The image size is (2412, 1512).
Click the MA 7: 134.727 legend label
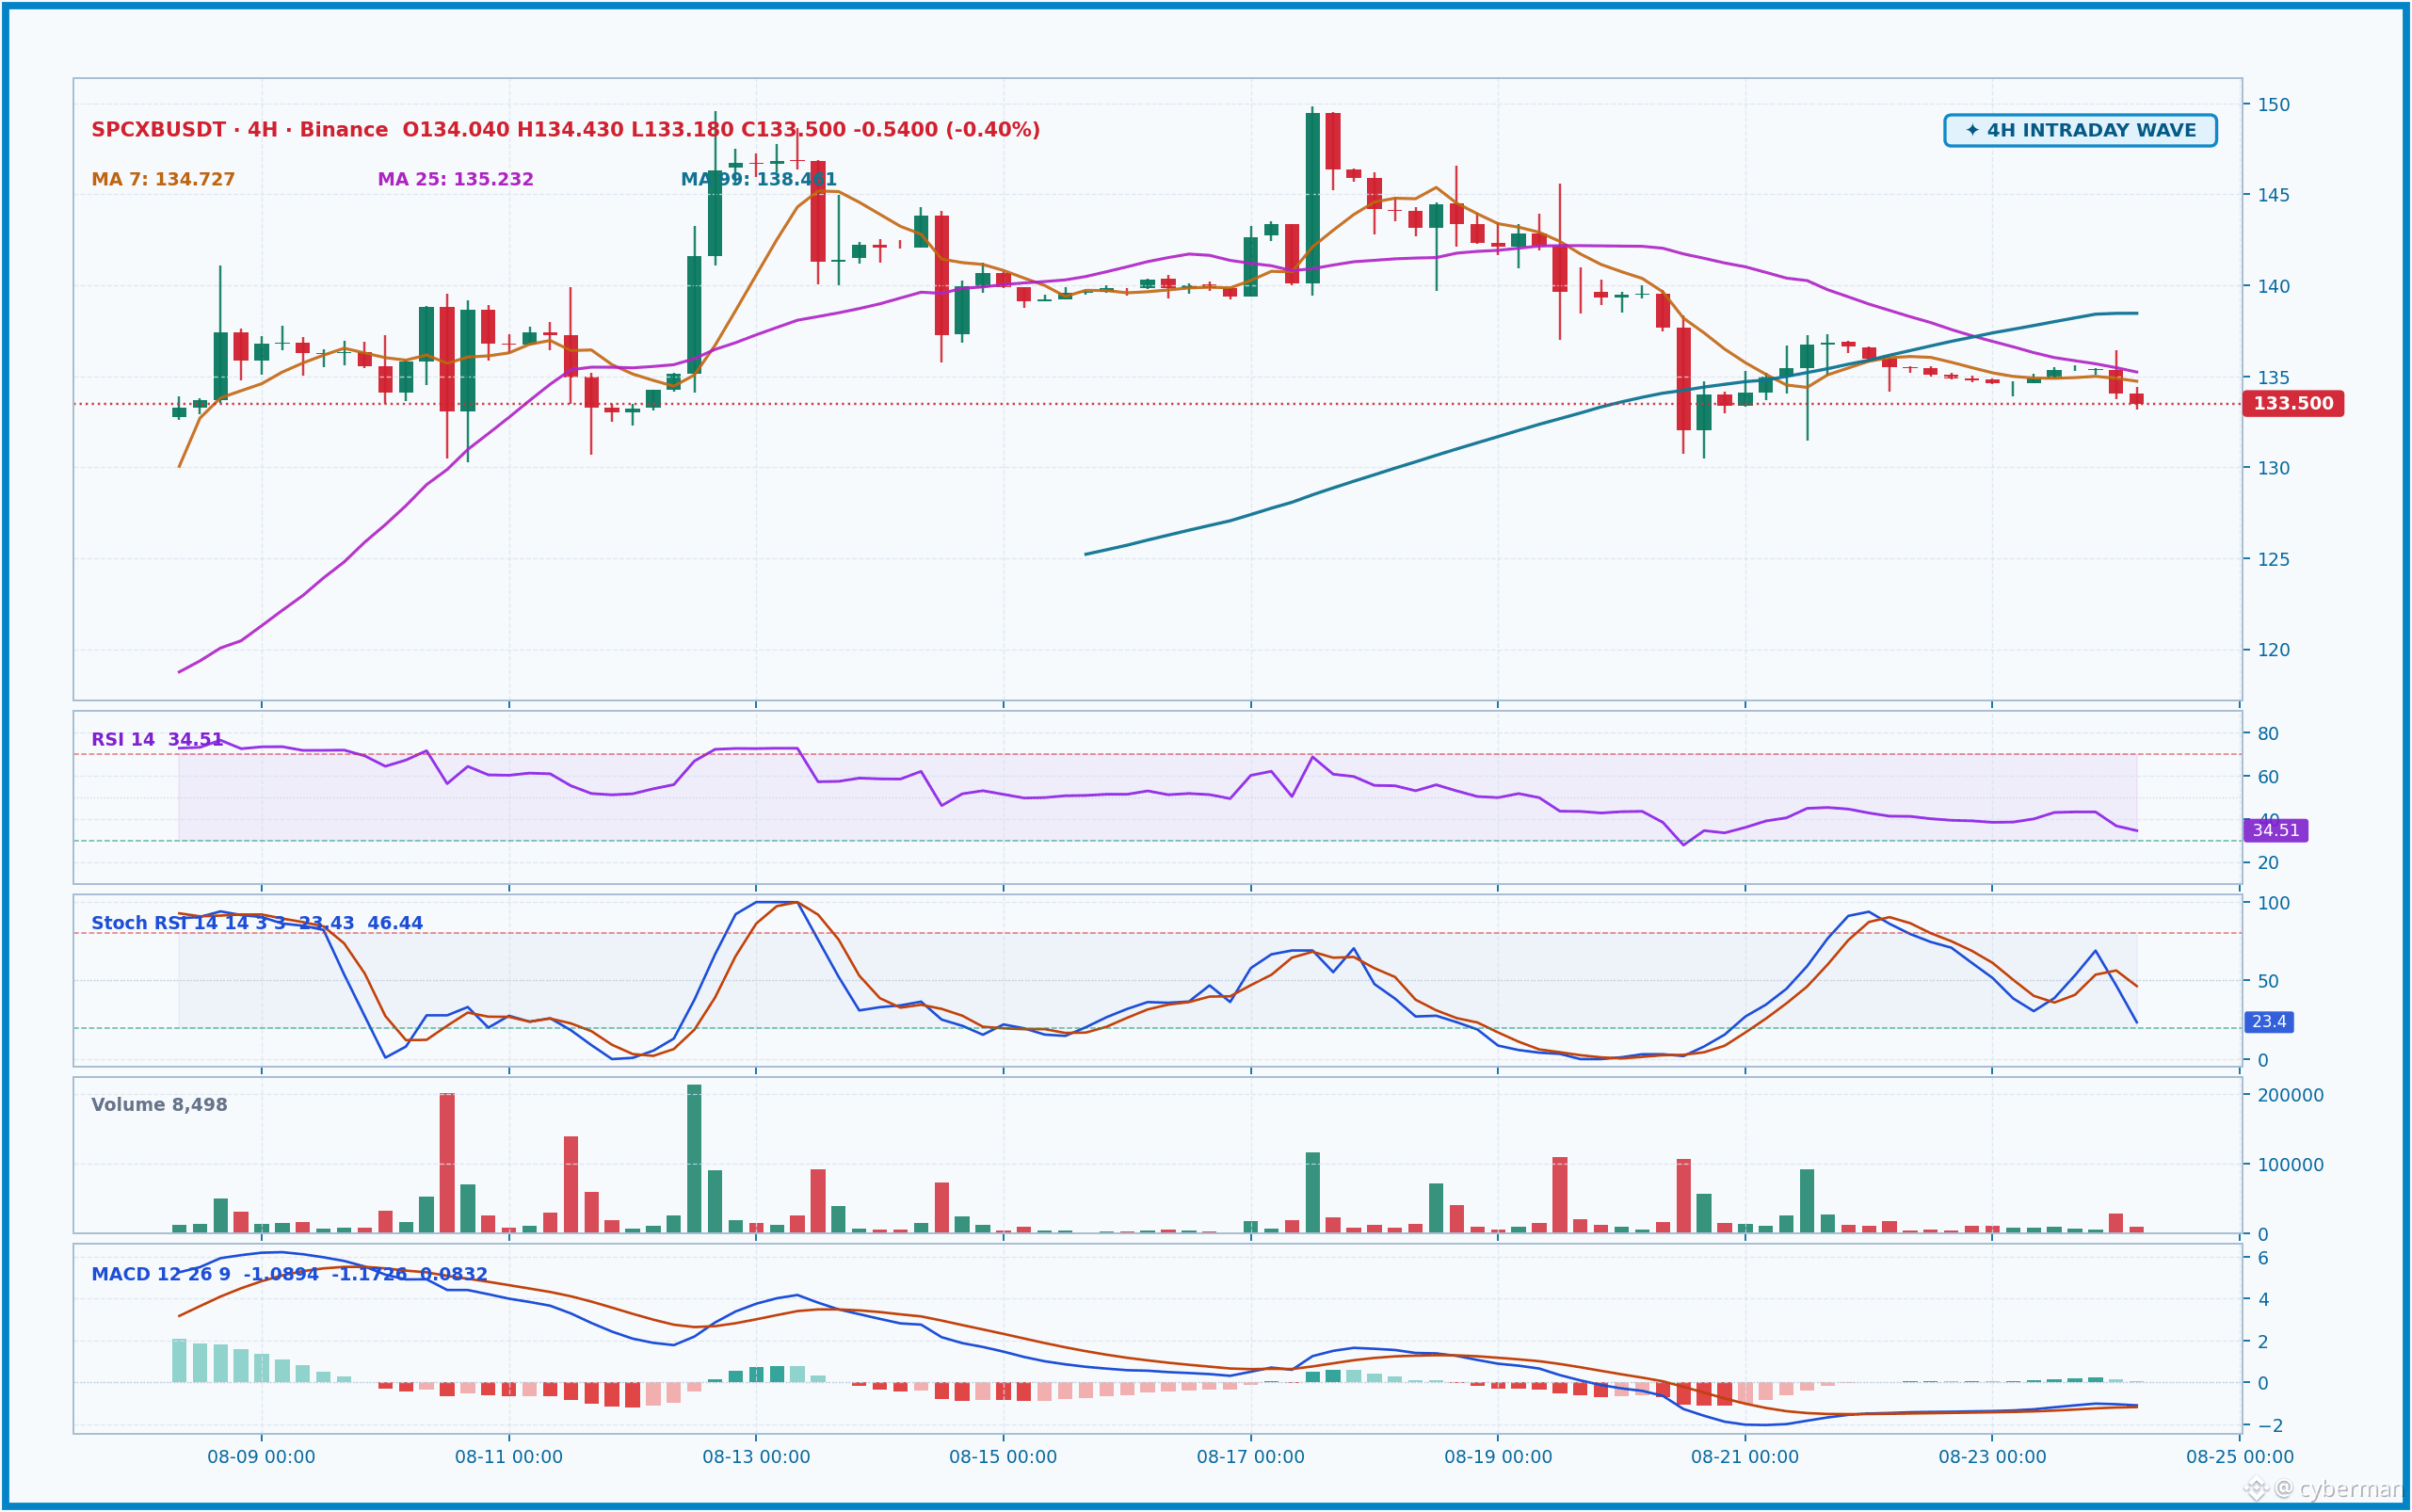click(x=163, y=180)
